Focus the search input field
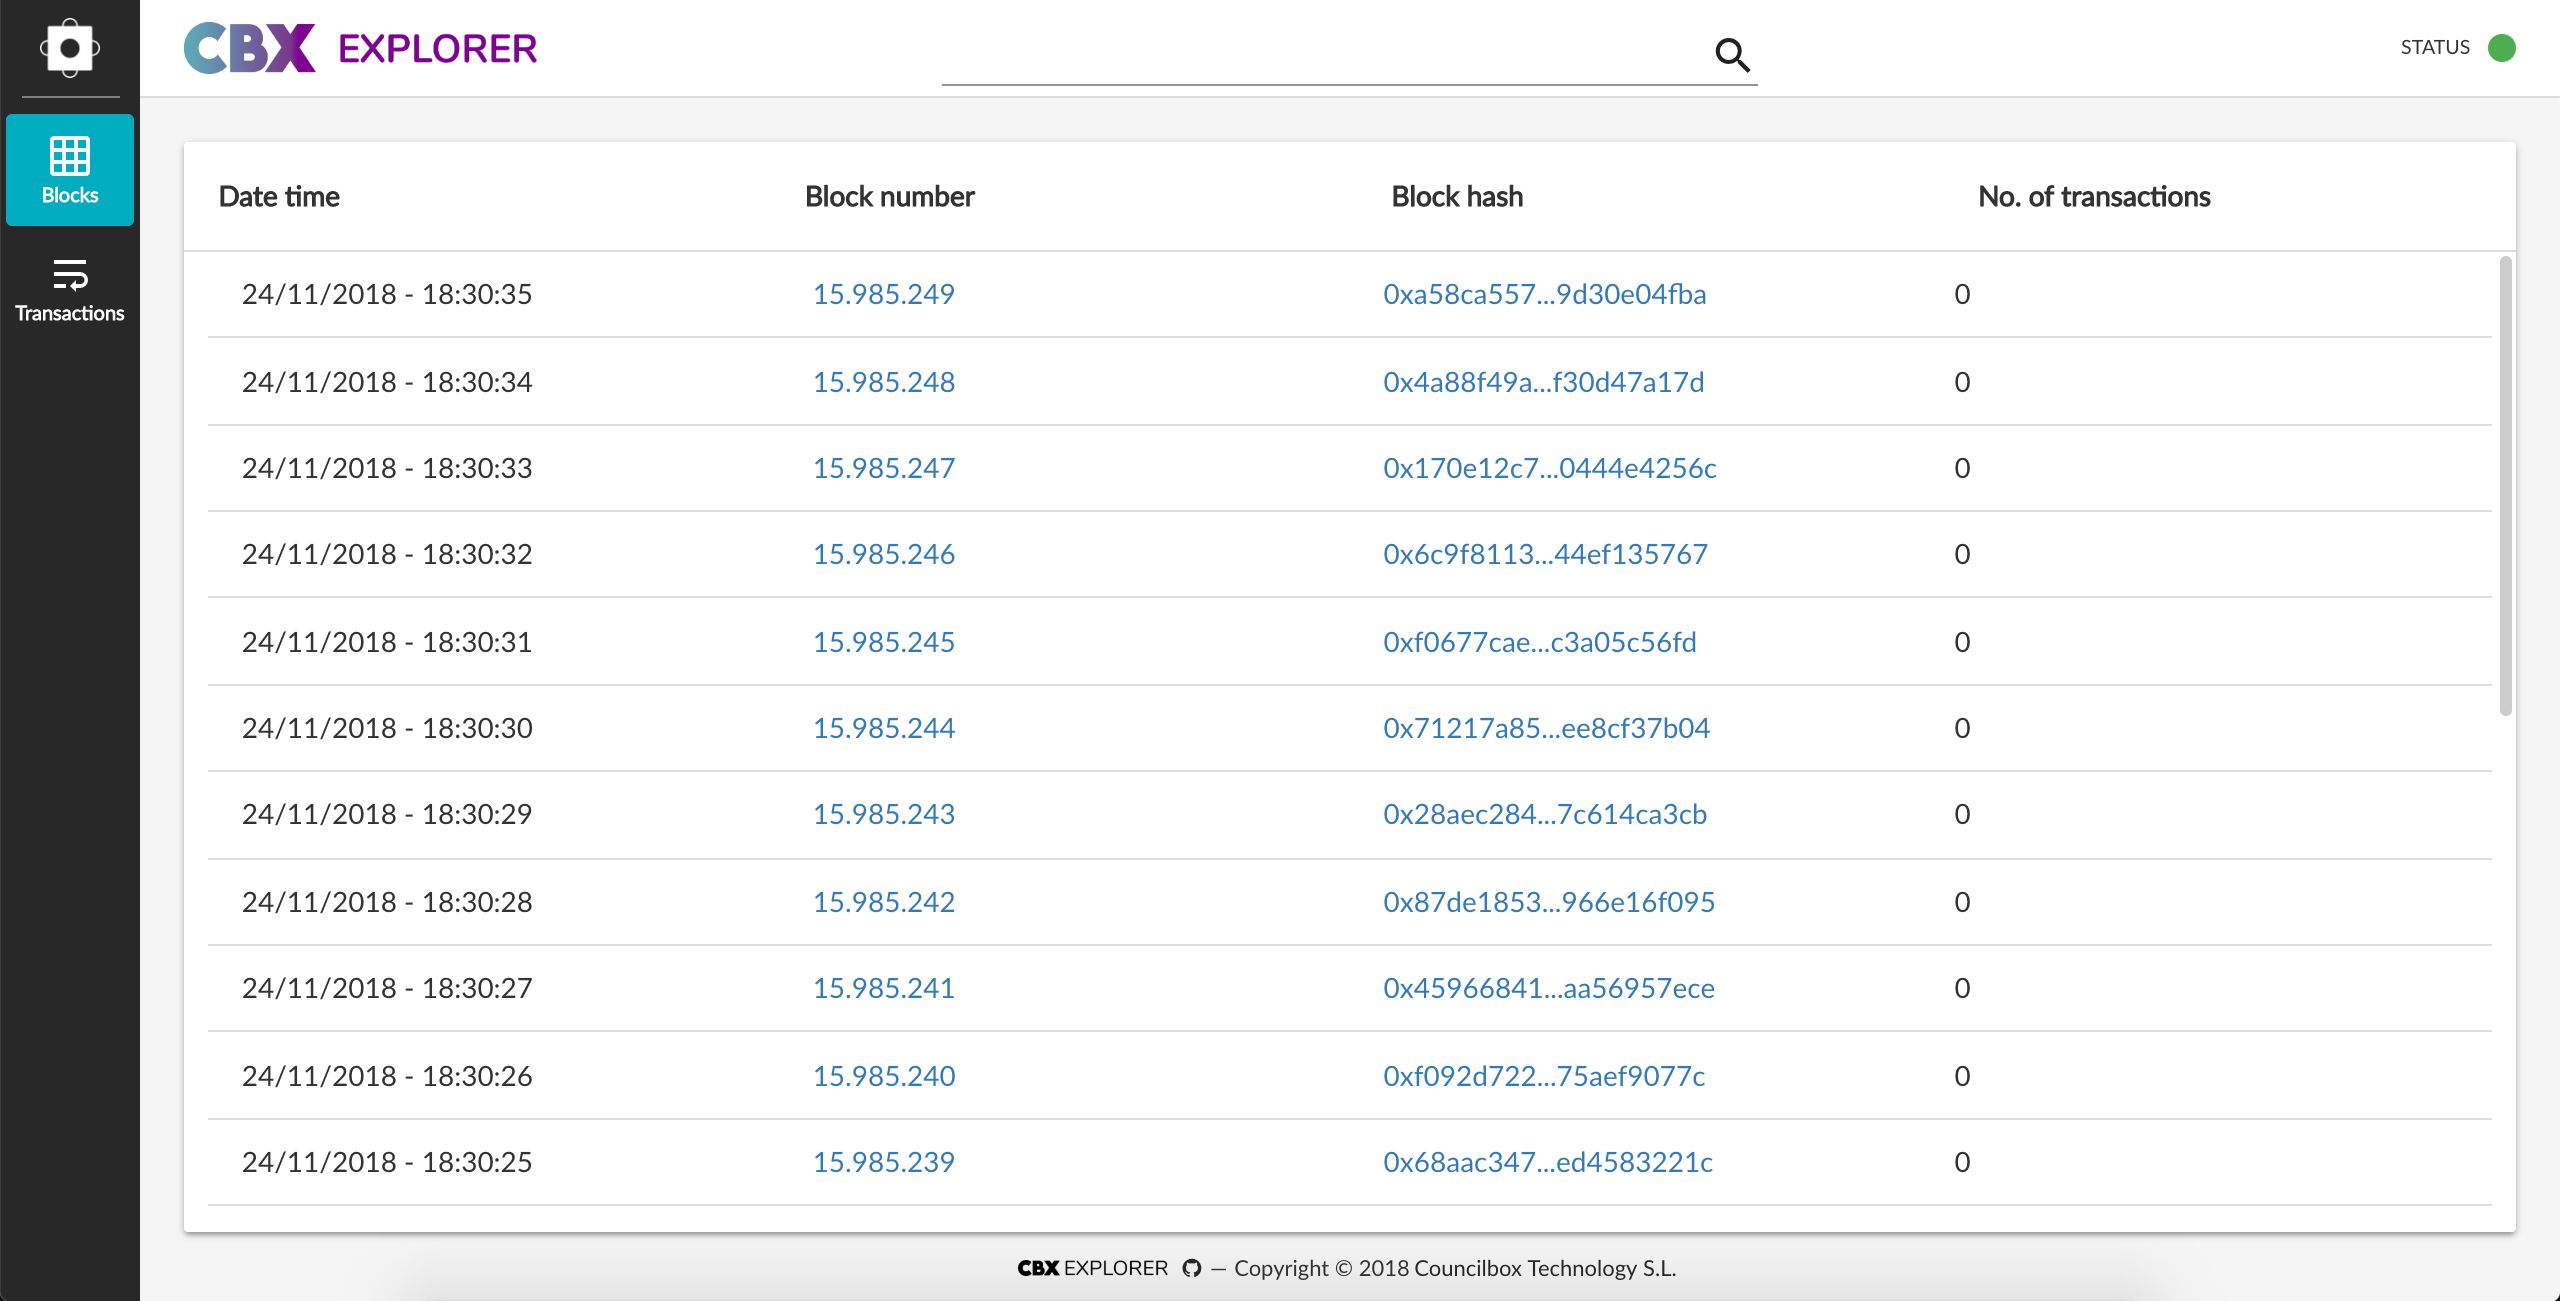Image resolution: width=2560 pixels, height=1301 pixels. 1320,55
